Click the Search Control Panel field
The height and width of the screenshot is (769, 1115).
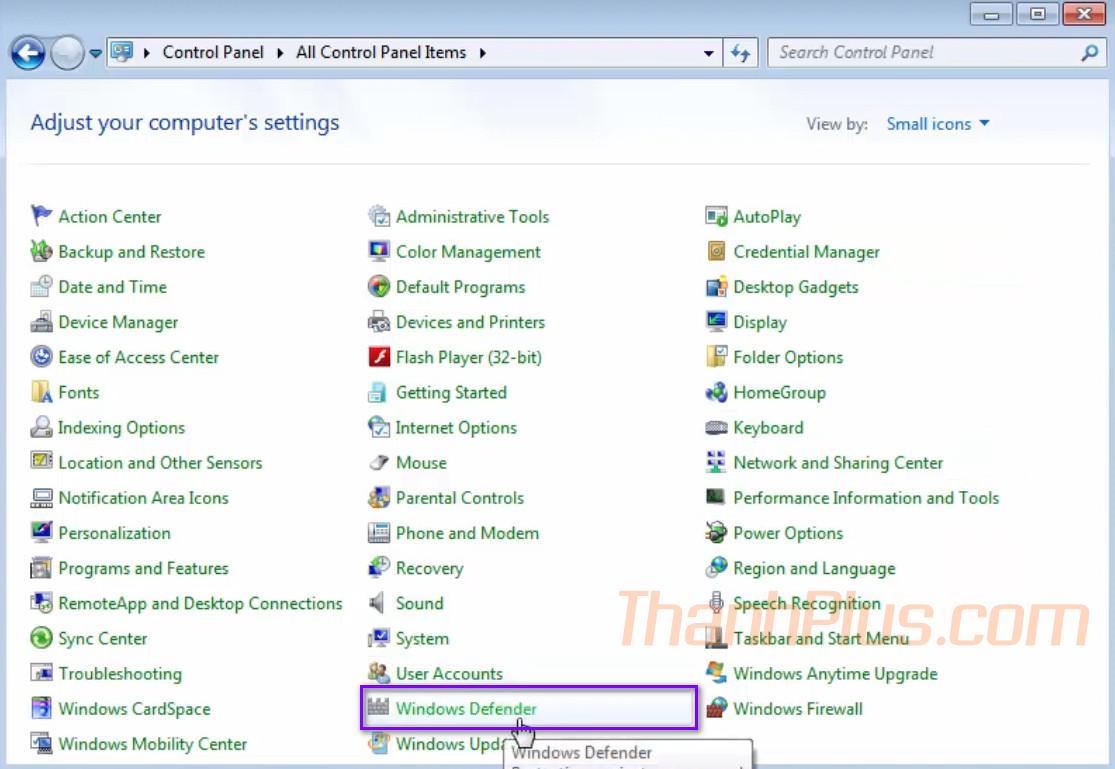click(925, 53)
